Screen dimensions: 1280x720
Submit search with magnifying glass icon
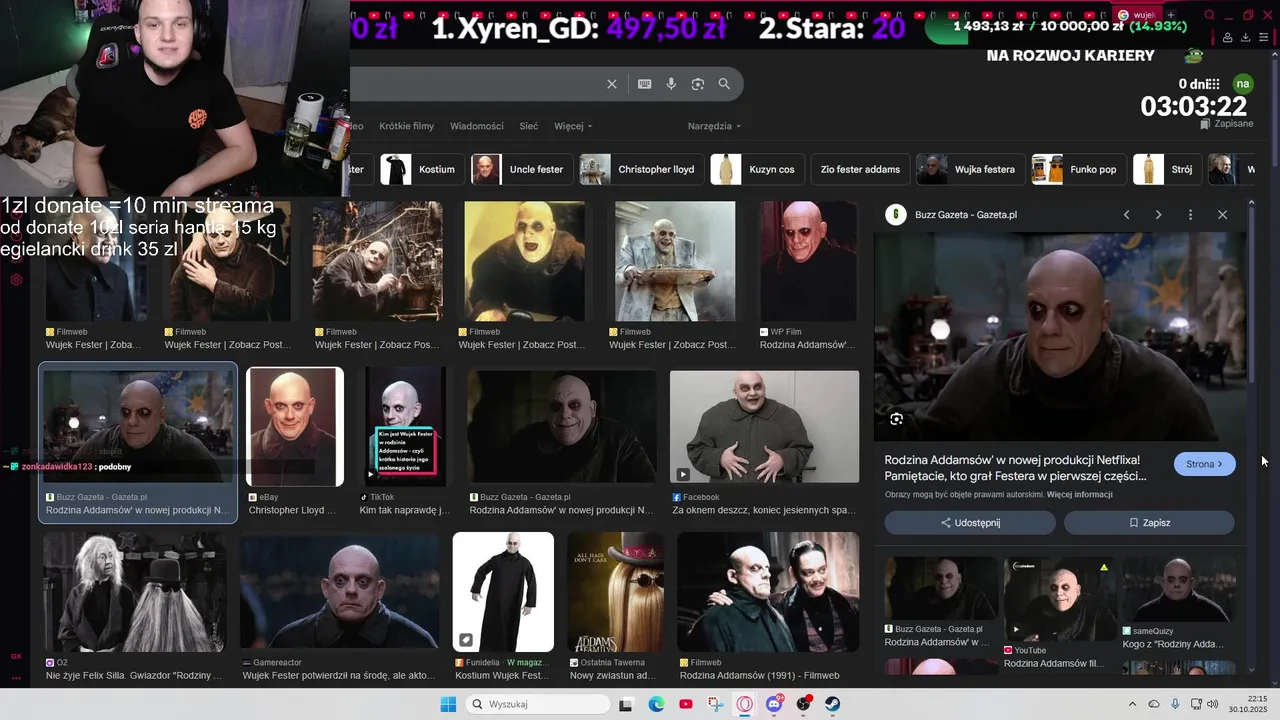(x=724, y=84)
